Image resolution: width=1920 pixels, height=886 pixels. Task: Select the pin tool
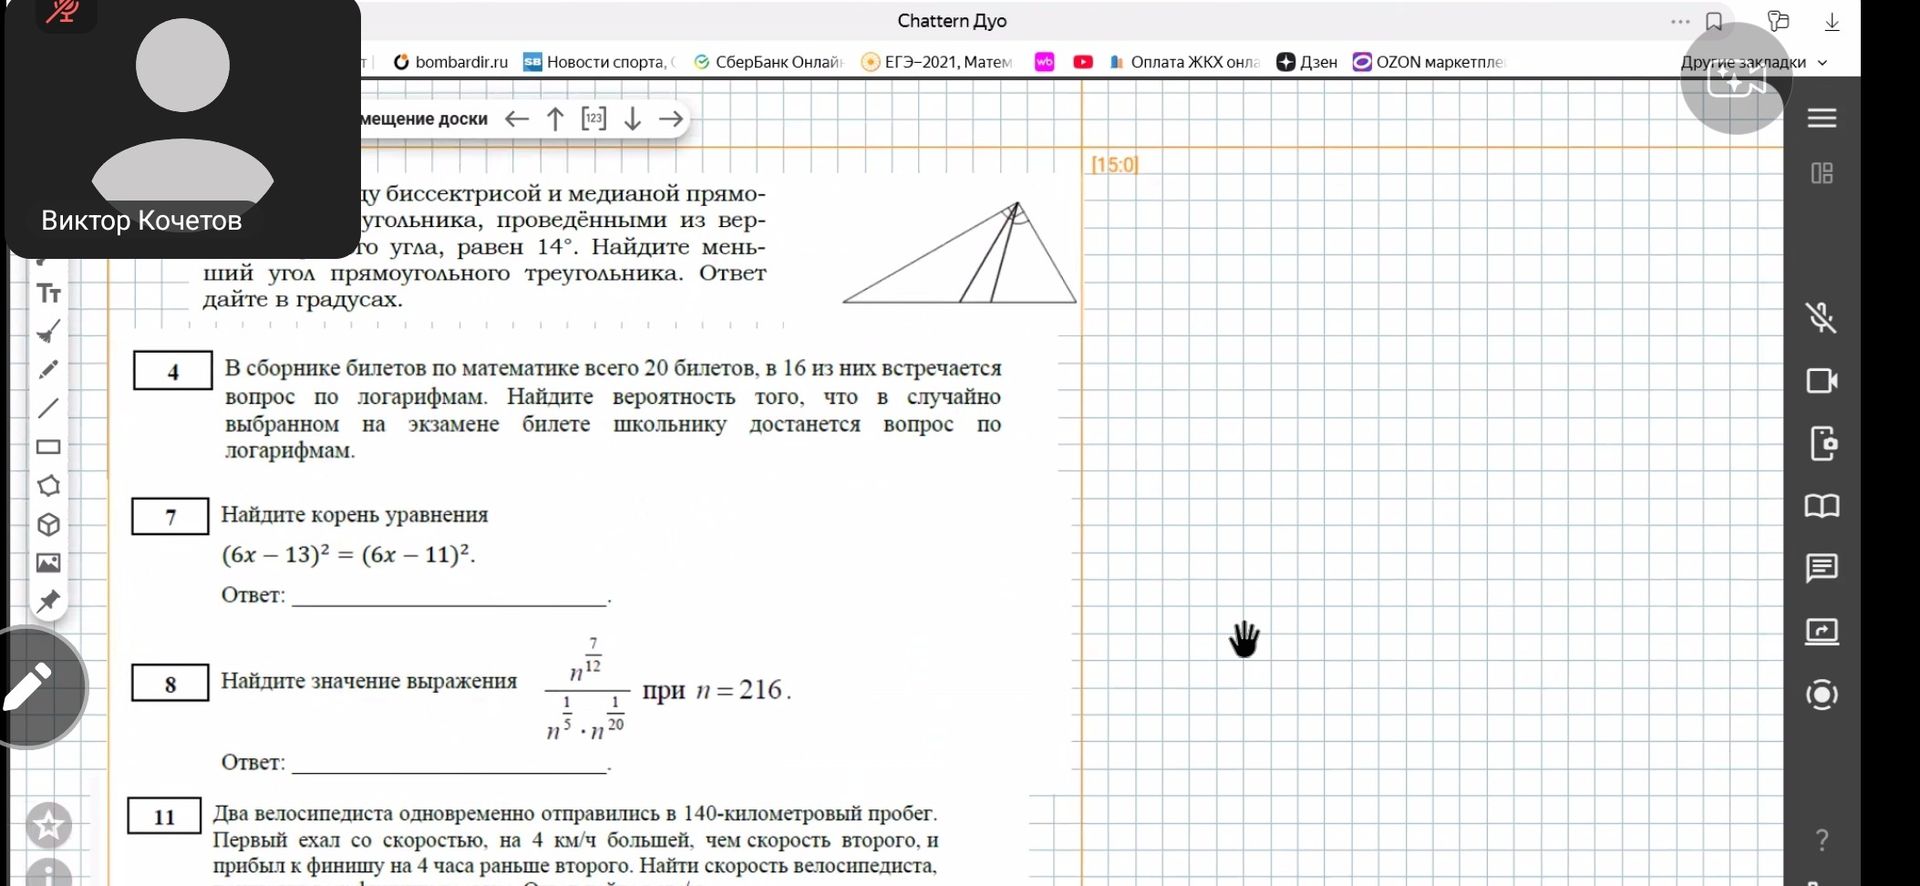point(48,601)
